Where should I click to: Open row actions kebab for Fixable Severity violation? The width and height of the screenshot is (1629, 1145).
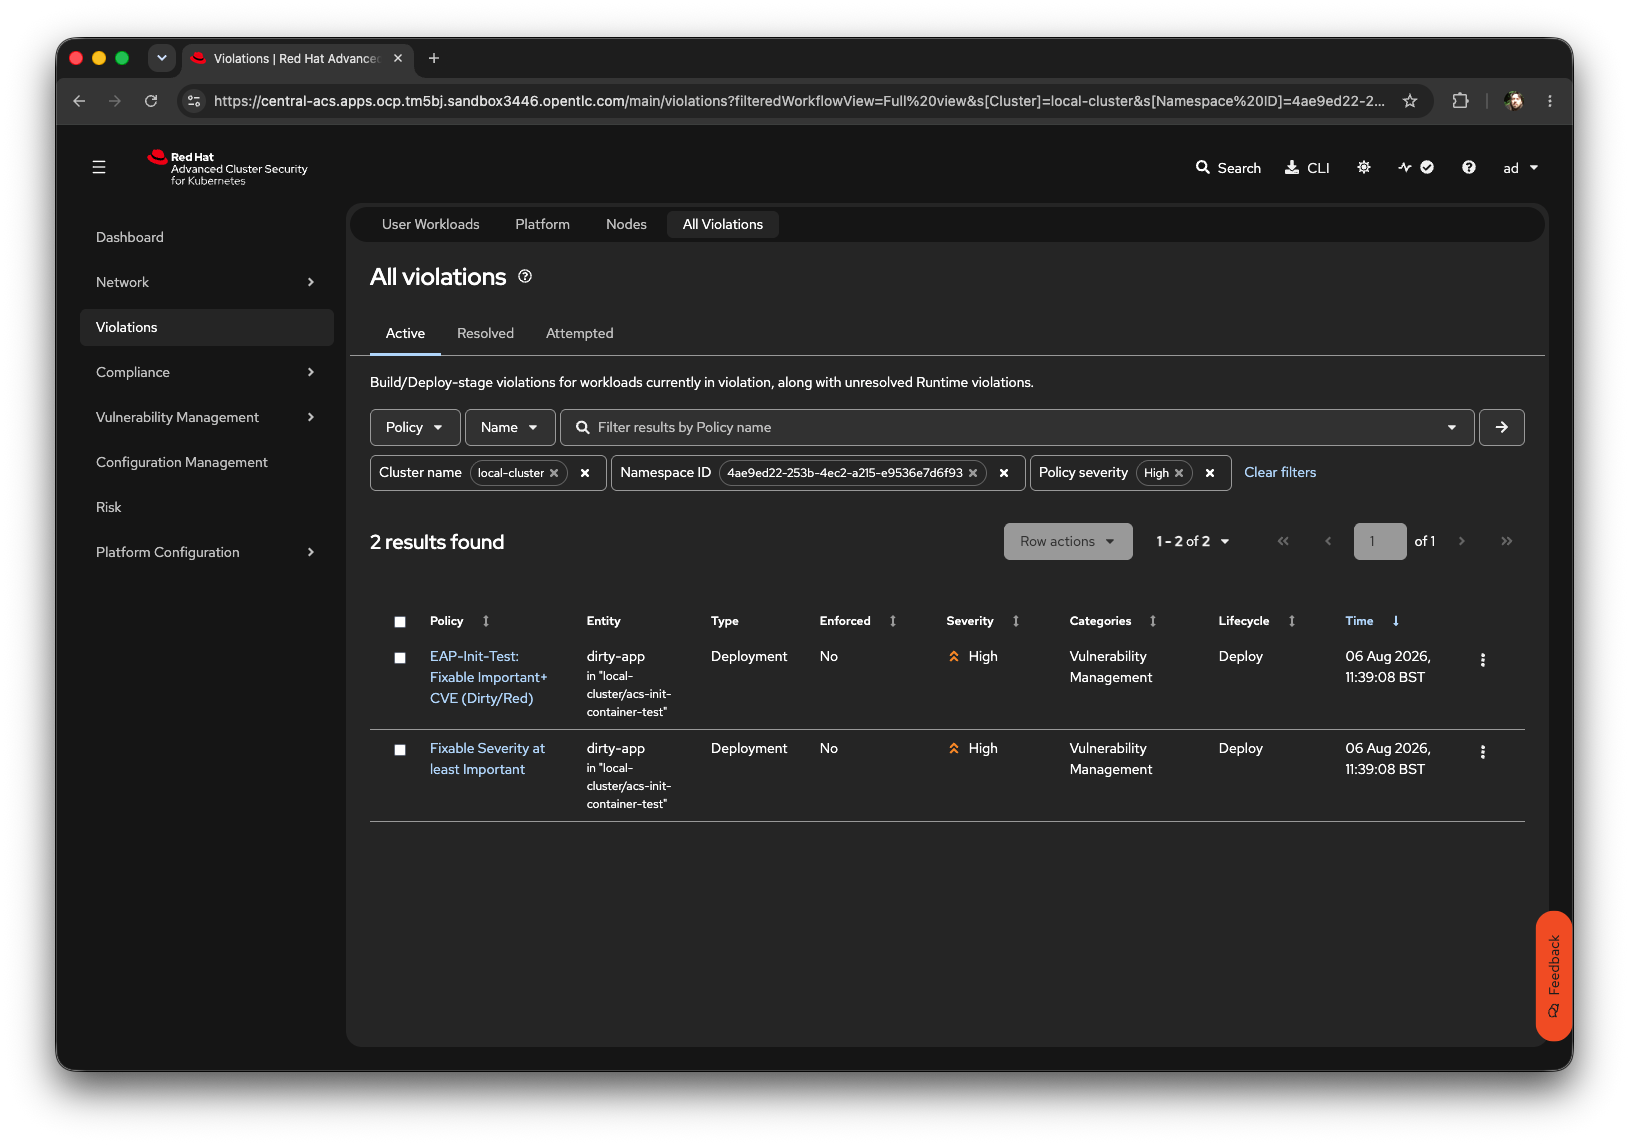click(x=1483, y=752)
